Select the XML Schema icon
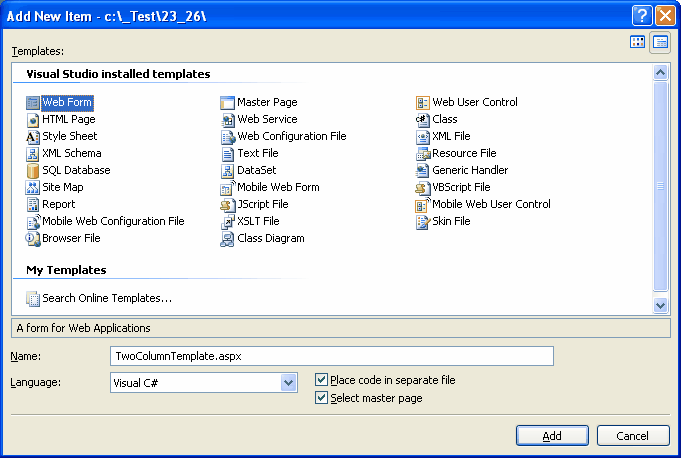This screenshot has width=681, height=458. click(33, 153)
